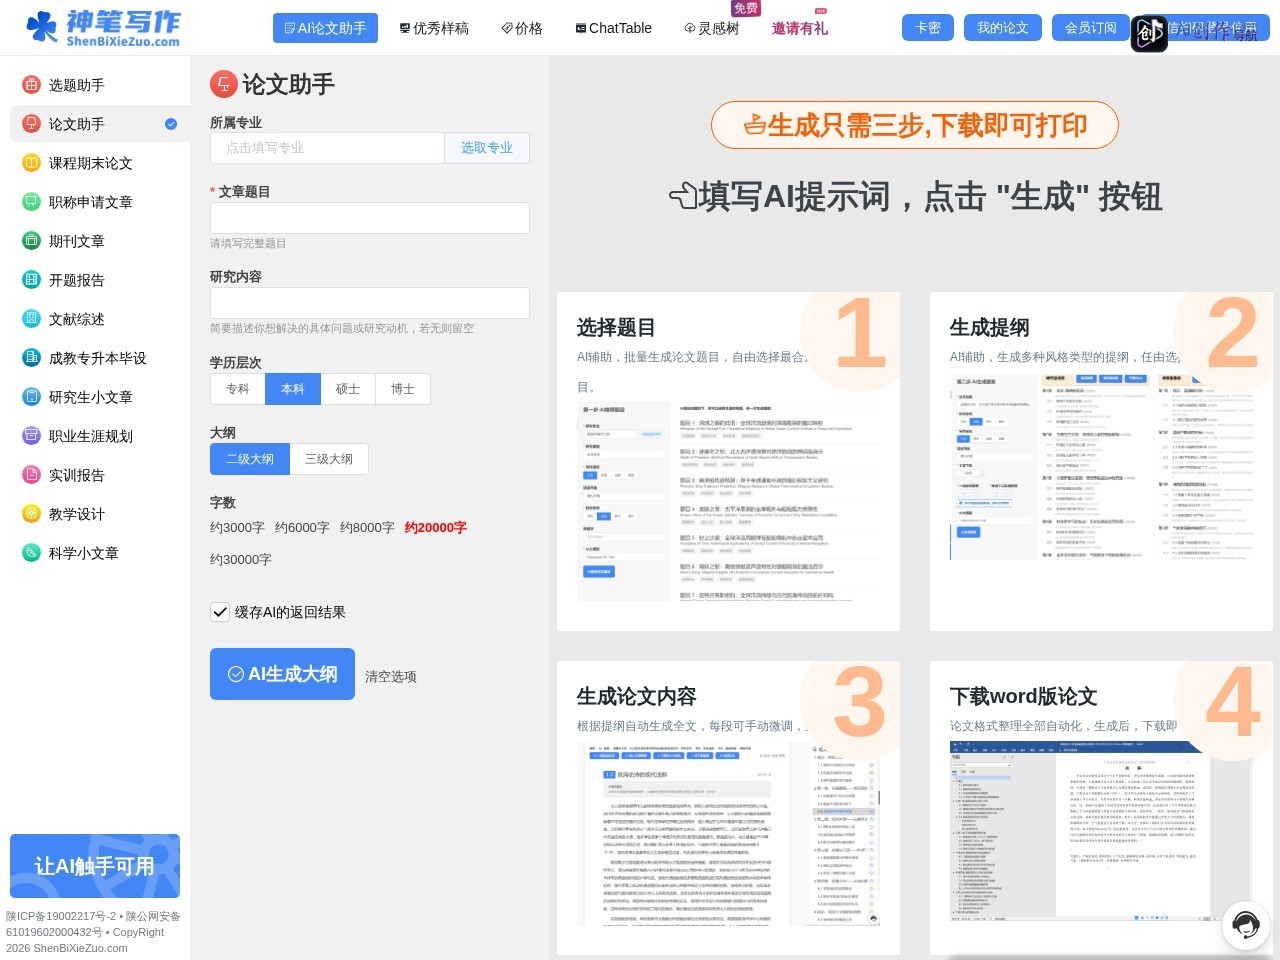
Task: Click 选取专业 button
Action: 487,148
